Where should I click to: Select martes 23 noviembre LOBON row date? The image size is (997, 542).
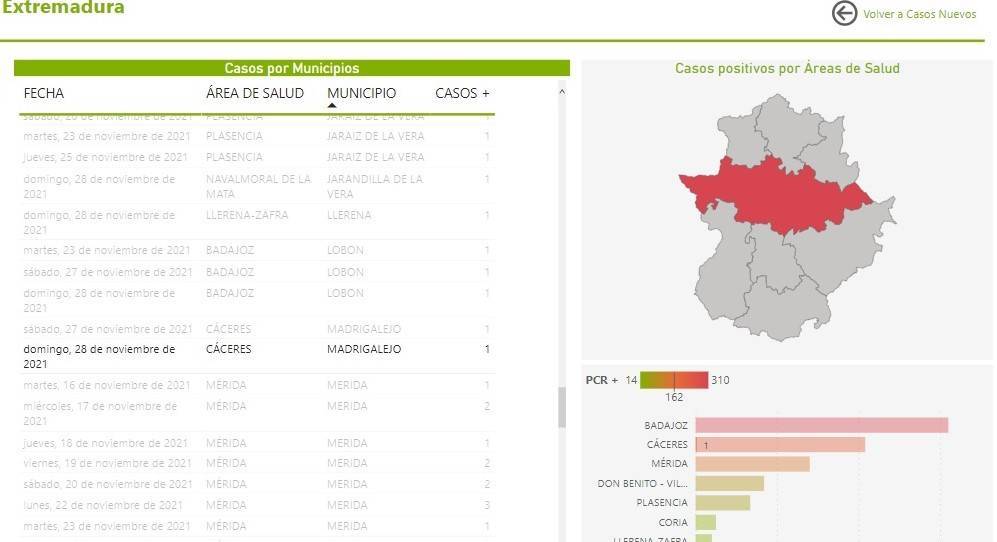107,250
